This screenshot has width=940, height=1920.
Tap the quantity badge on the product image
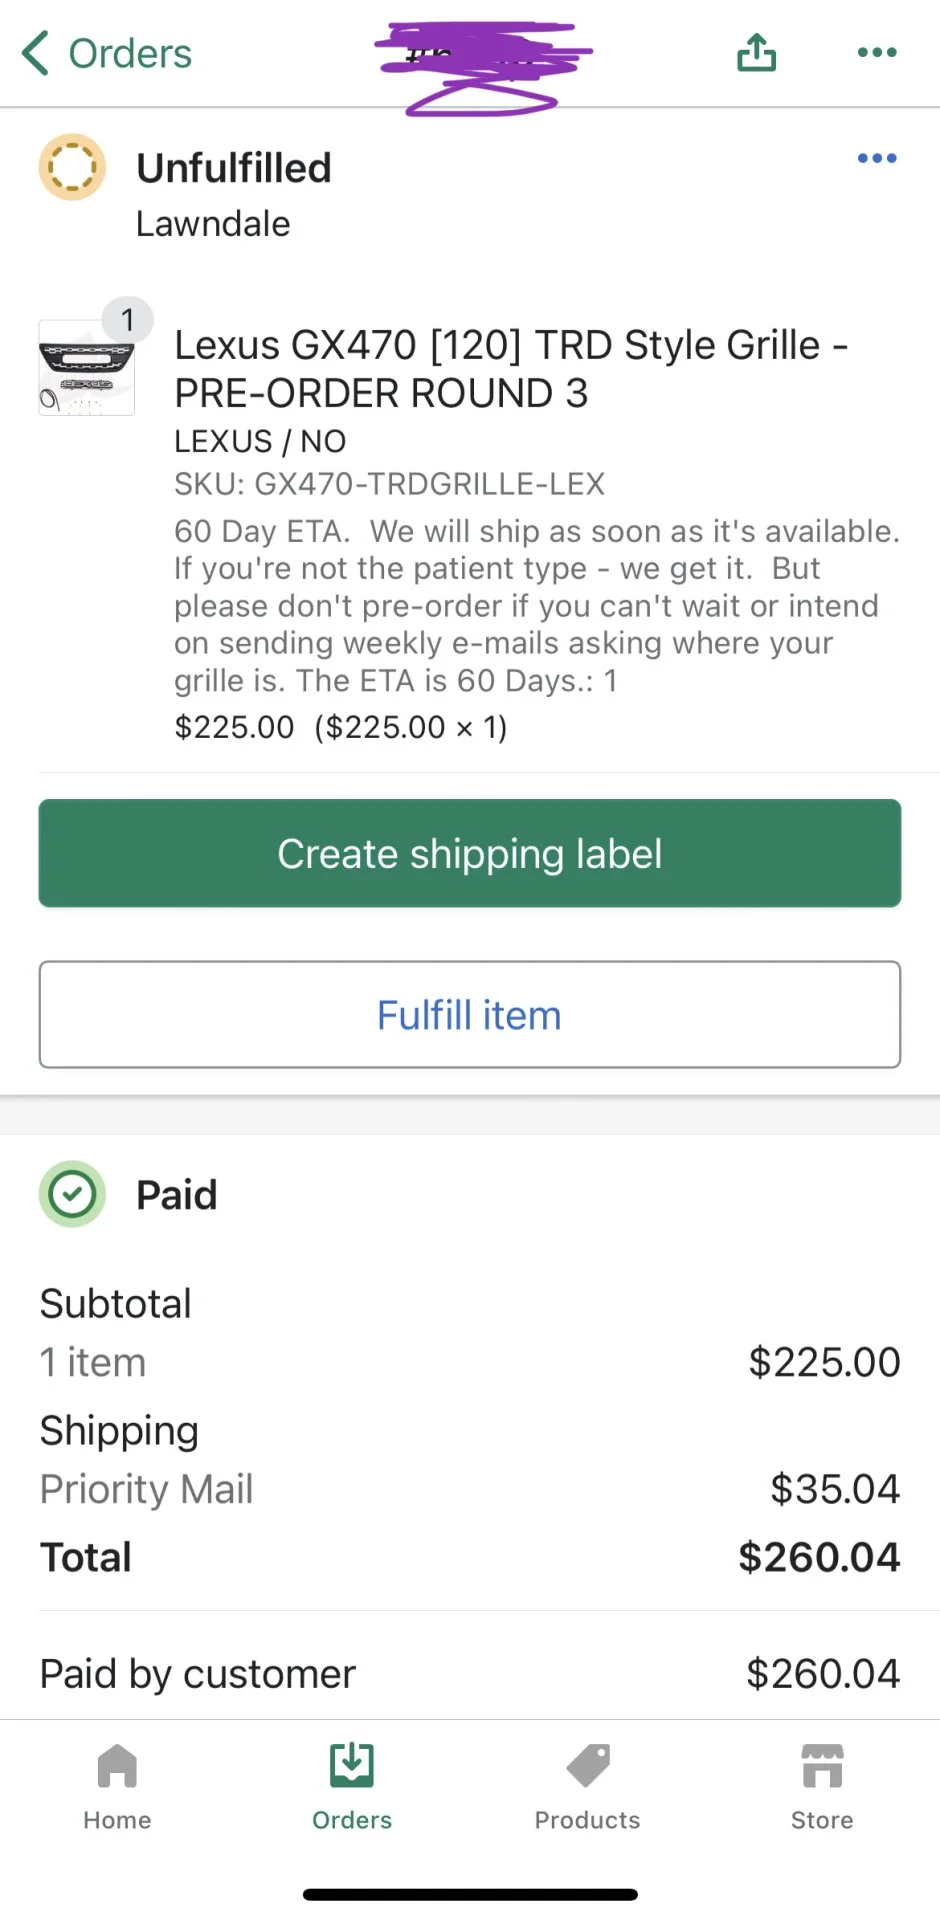click(x=127, y=320)
